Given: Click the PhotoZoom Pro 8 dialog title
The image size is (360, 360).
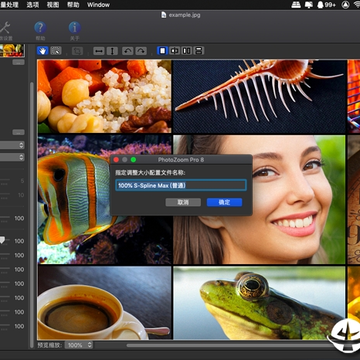Looking at the screenshot, I should (181, 160).
